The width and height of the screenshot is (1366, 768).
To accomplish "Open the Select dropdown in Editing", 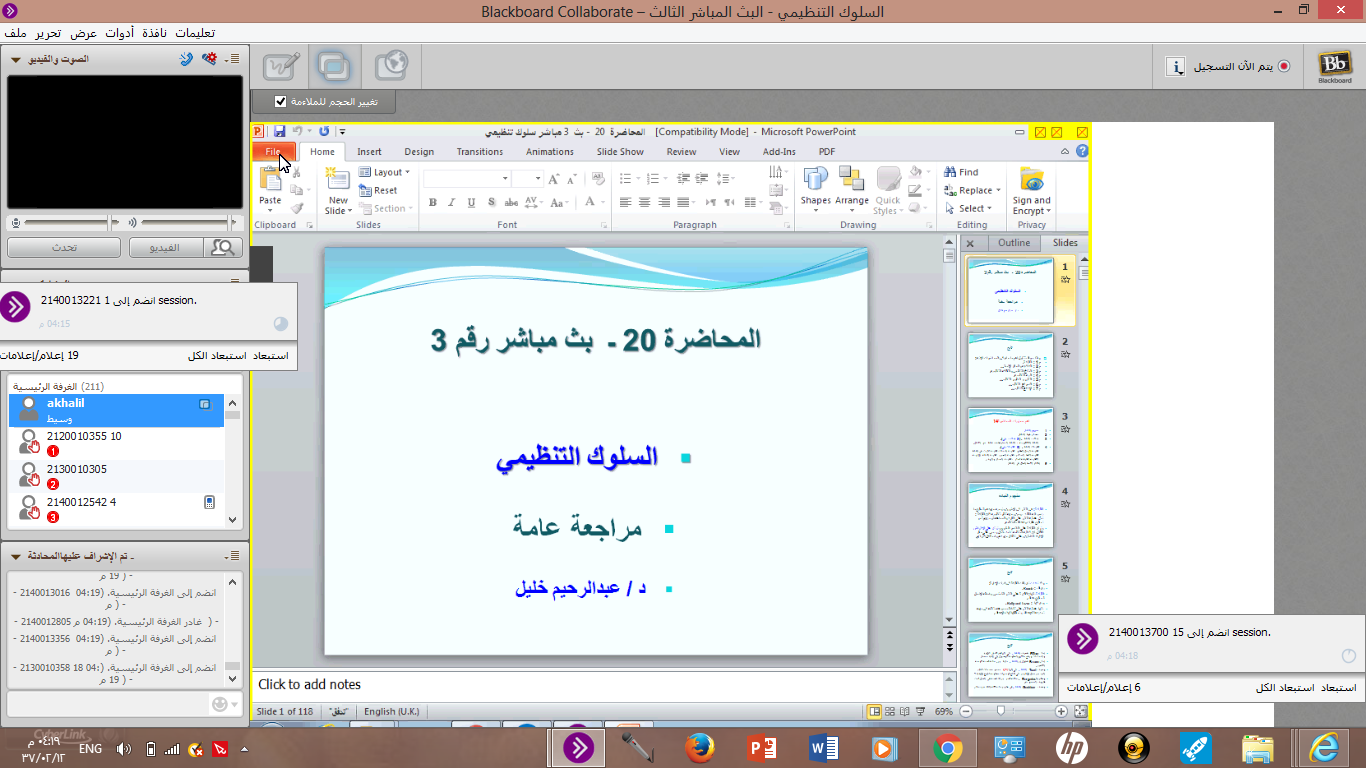I will click(968, 208).
